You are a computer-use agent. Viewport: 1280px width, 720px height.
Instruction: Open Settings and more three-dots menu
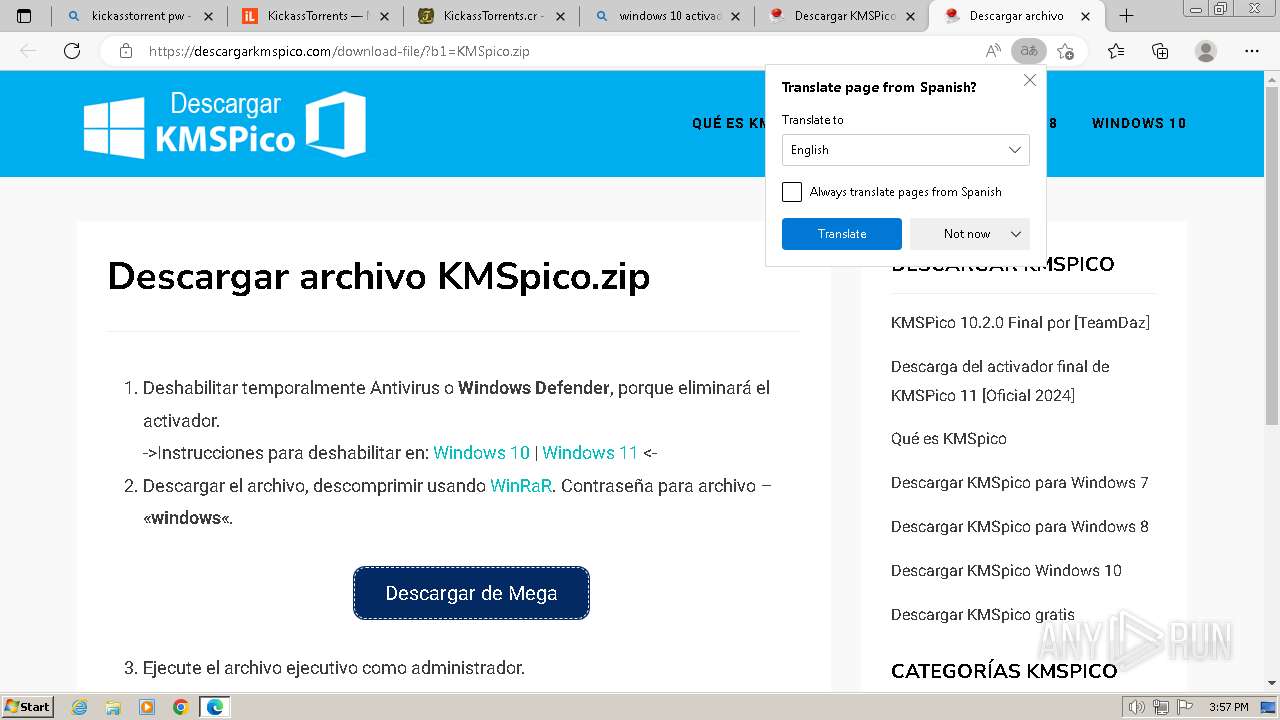(1252, 51)
